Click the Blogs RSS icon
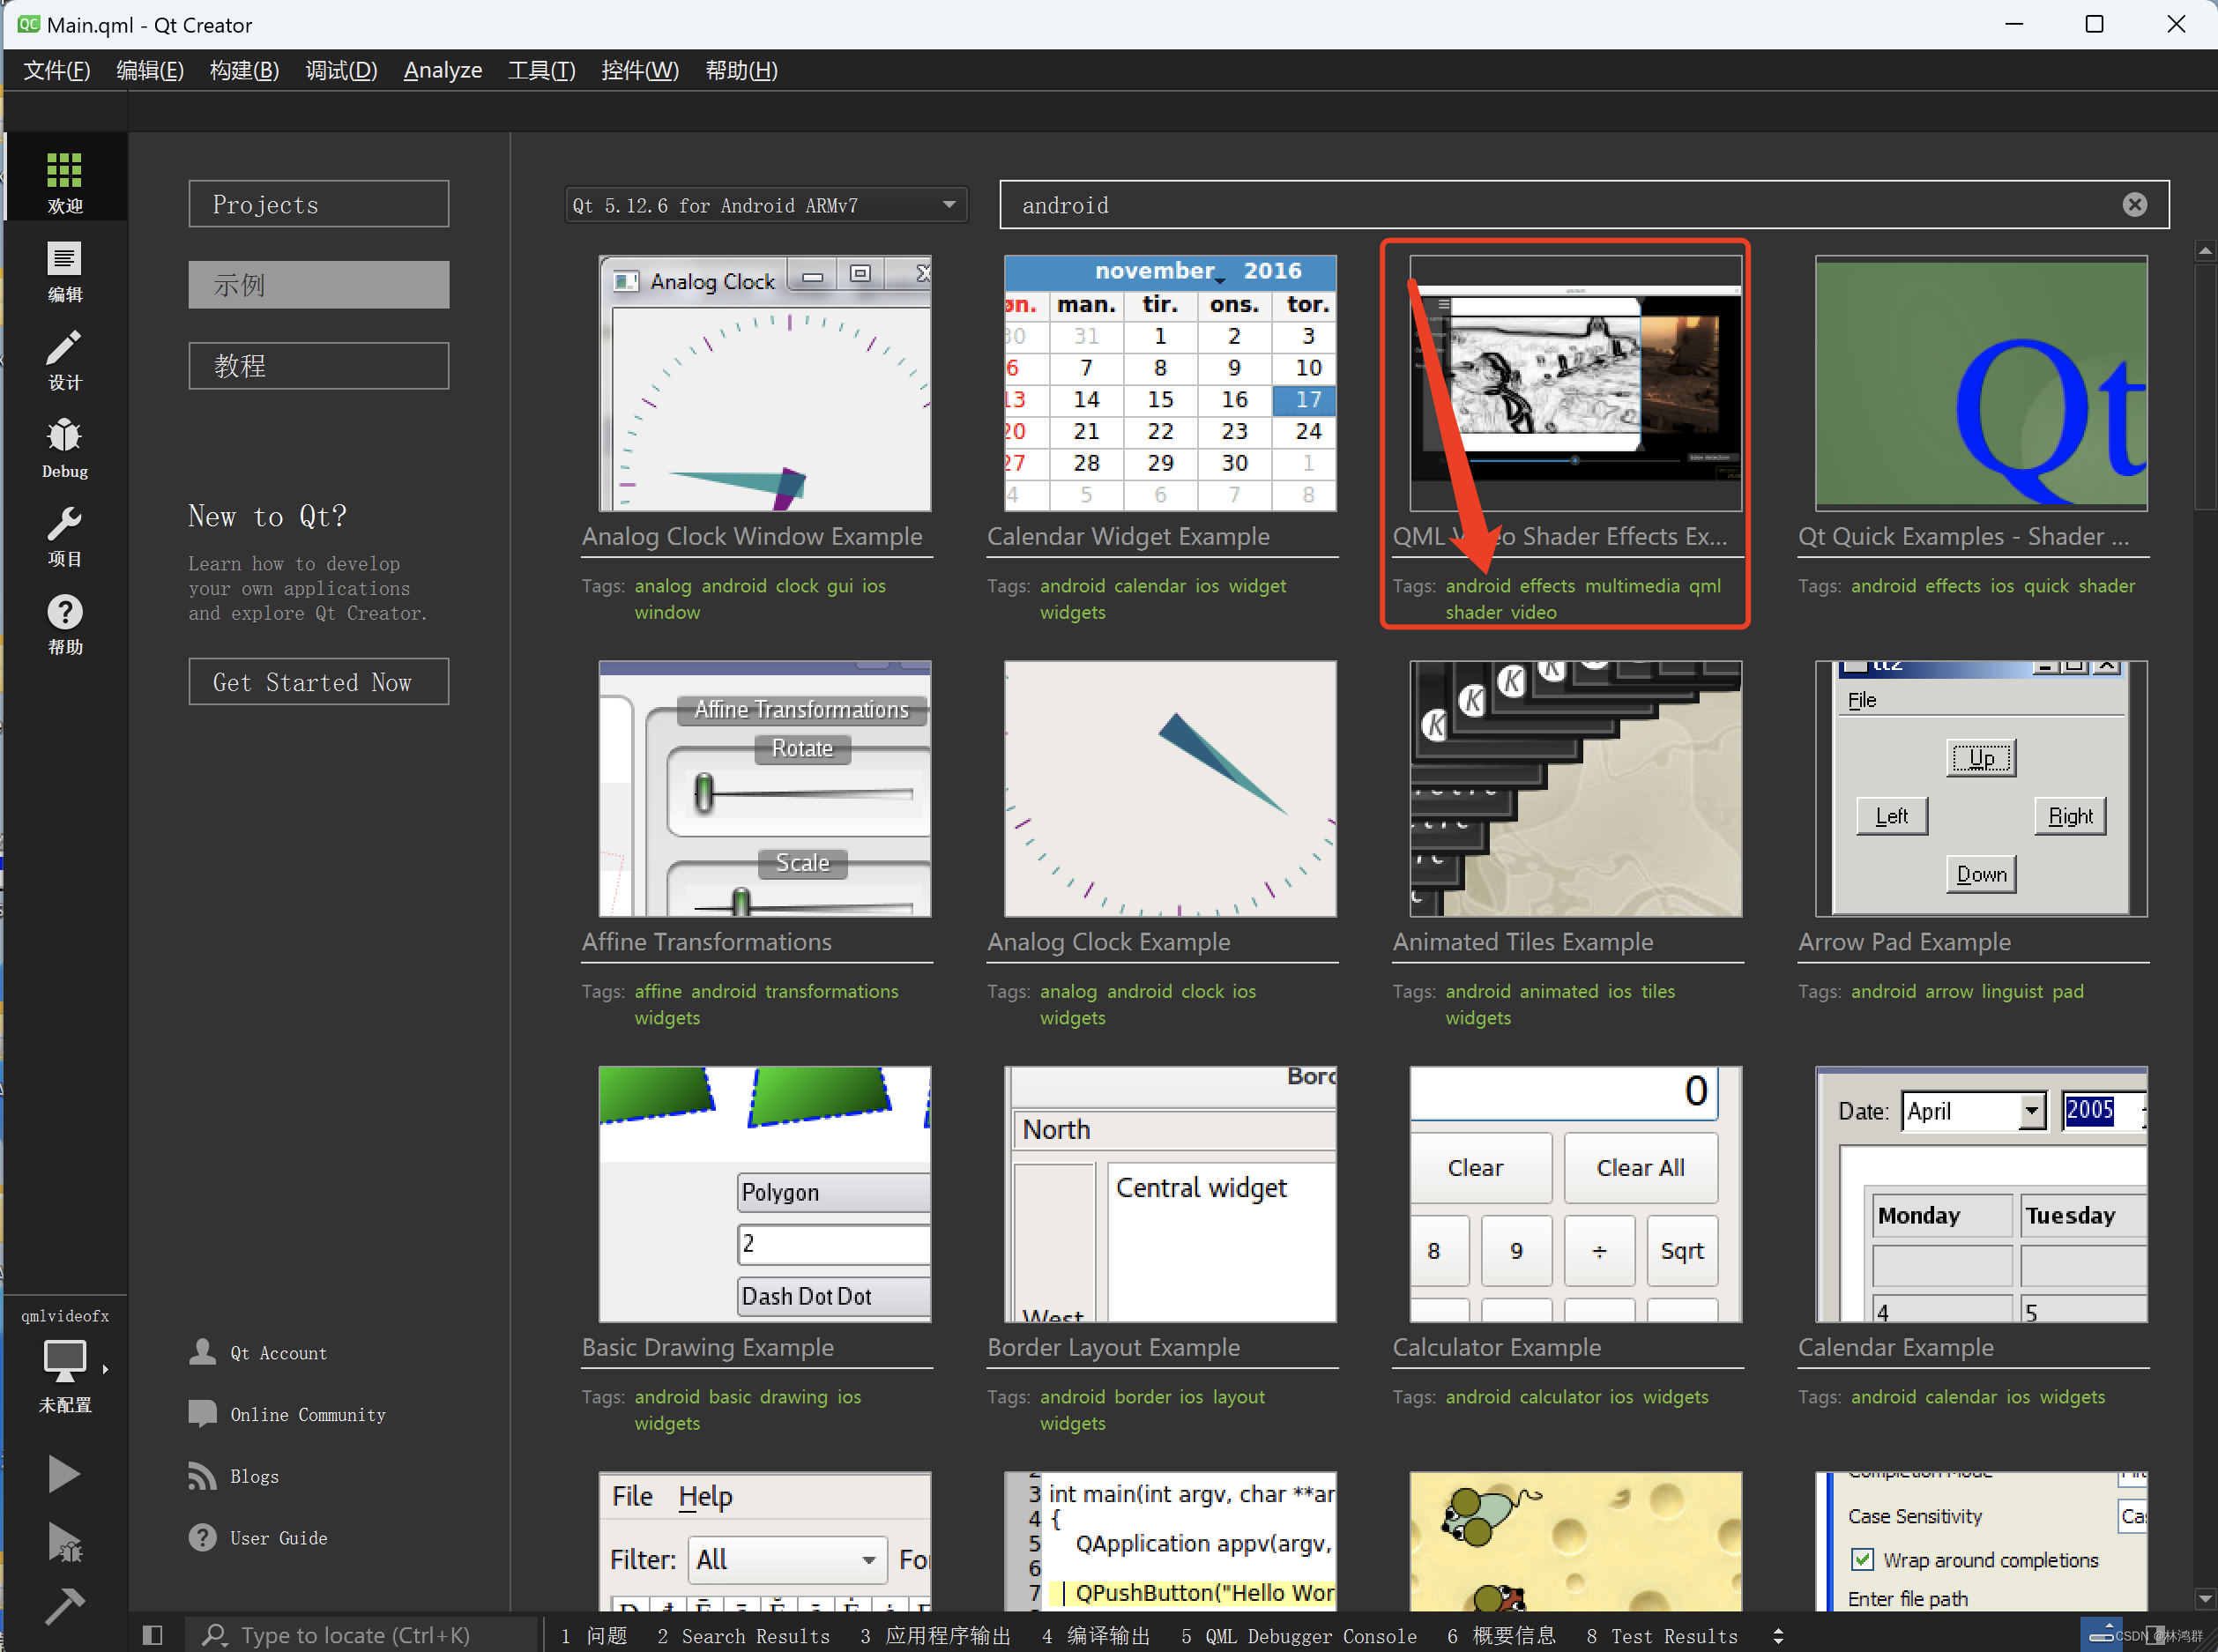Screen dimensions: 2218x1652 pos(203,1475)
